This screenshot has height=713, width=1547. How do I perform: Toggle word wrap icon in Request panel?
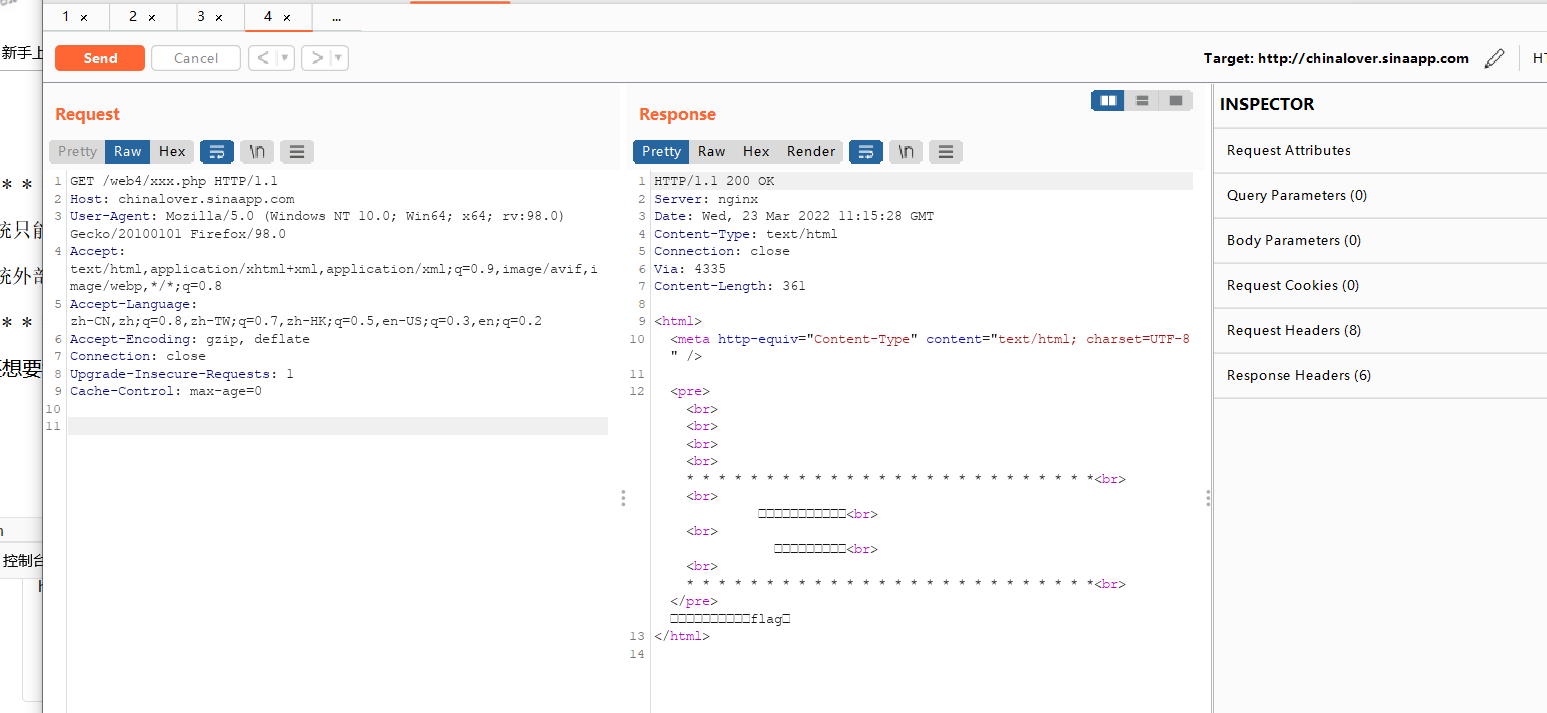(x=217, y=152)
